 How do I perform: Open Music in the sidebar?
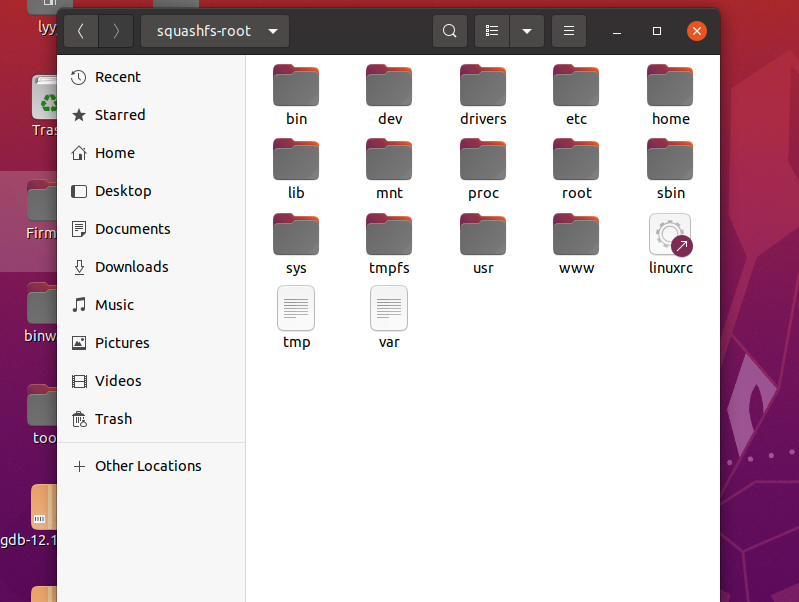pyautogui.click(x=151, y=305)
